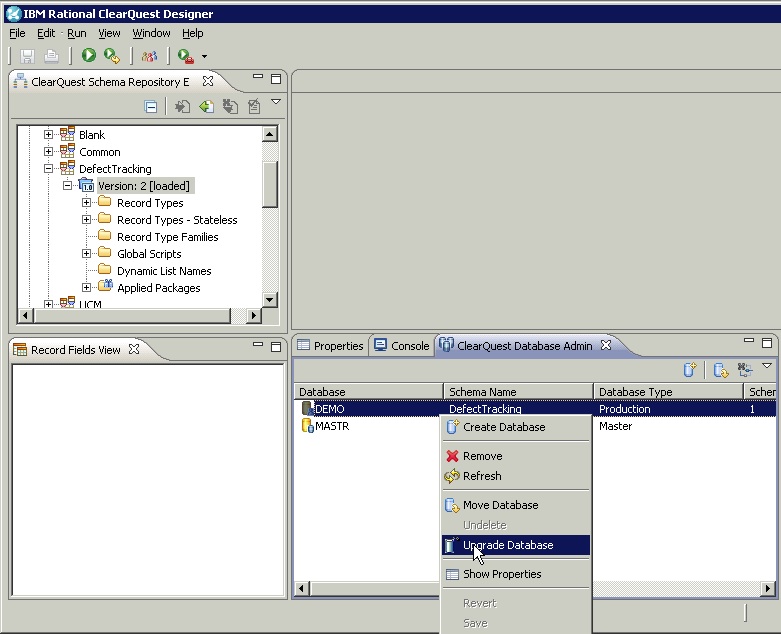
Task: Choose Remove from context menu
Action: 516,456
